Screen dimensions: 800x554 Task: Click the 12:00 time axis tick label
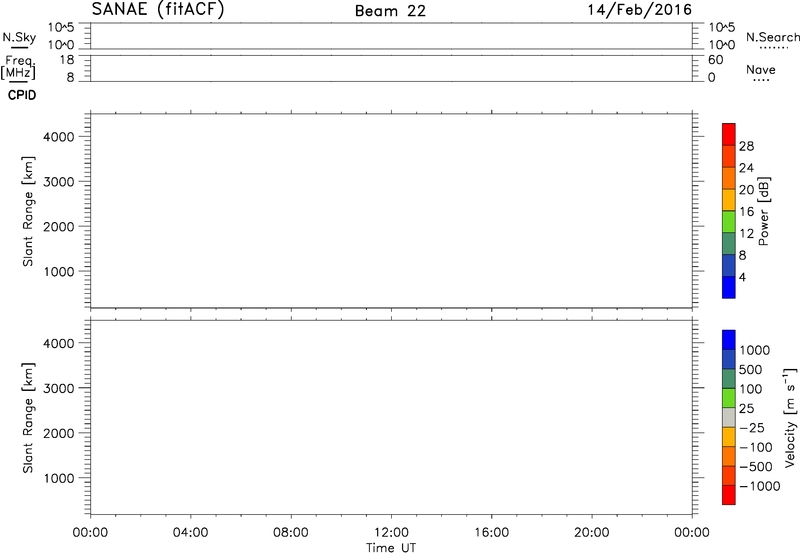[391, 533]
